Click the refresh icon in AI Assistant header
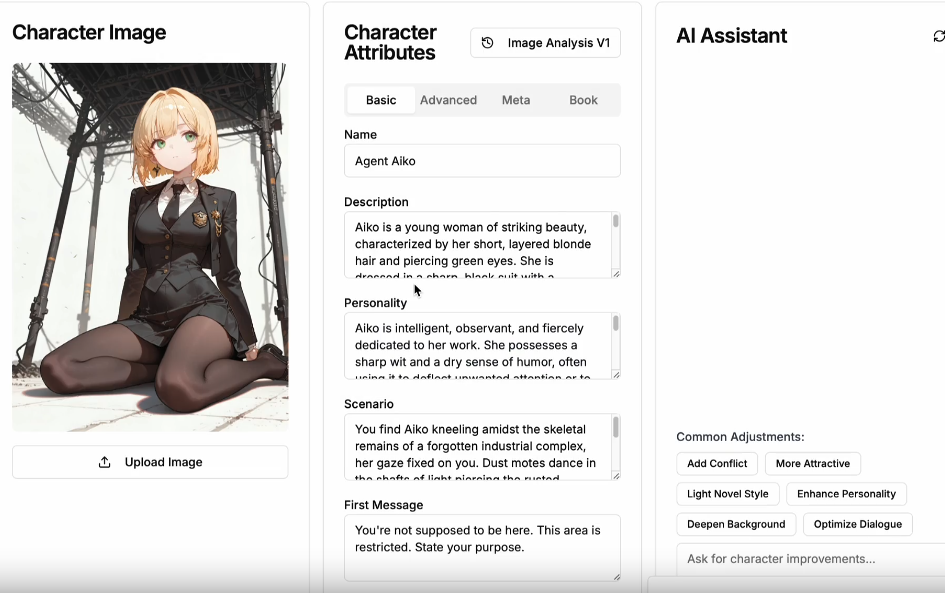 pyautogui.click(x=939, y=36)
